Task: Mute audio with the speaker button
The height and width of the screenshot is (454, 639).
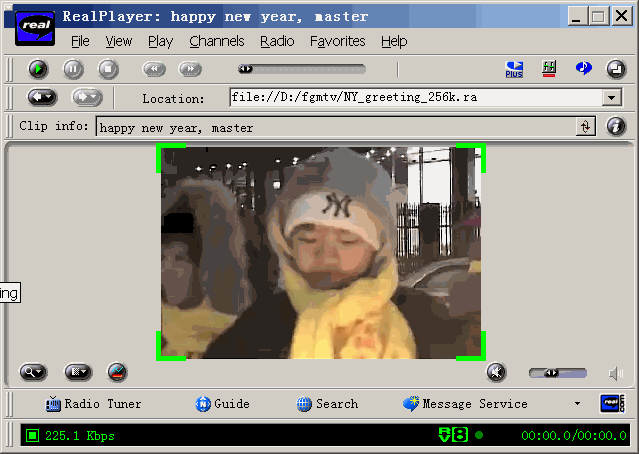Action: [497, 373]
